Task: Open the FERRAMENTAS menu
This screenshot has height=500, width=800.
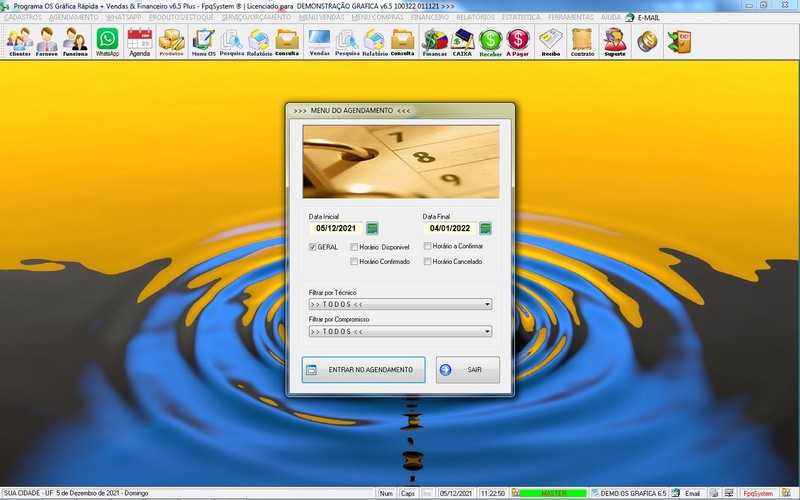Action: (570, 17)
